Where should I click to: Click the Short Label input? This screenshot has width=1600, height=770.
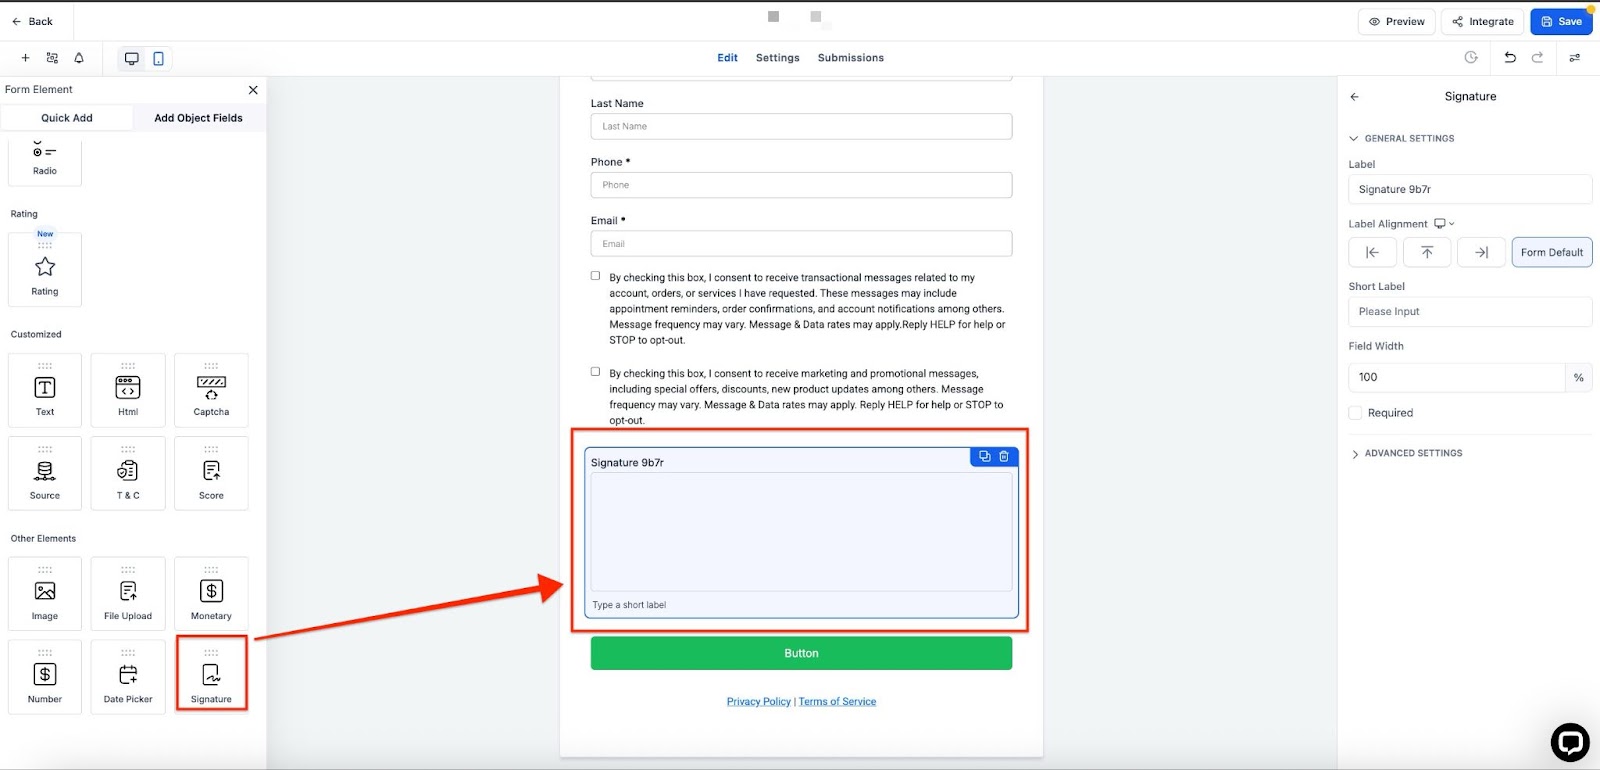pyautogui.click(x=1470, y=312)
